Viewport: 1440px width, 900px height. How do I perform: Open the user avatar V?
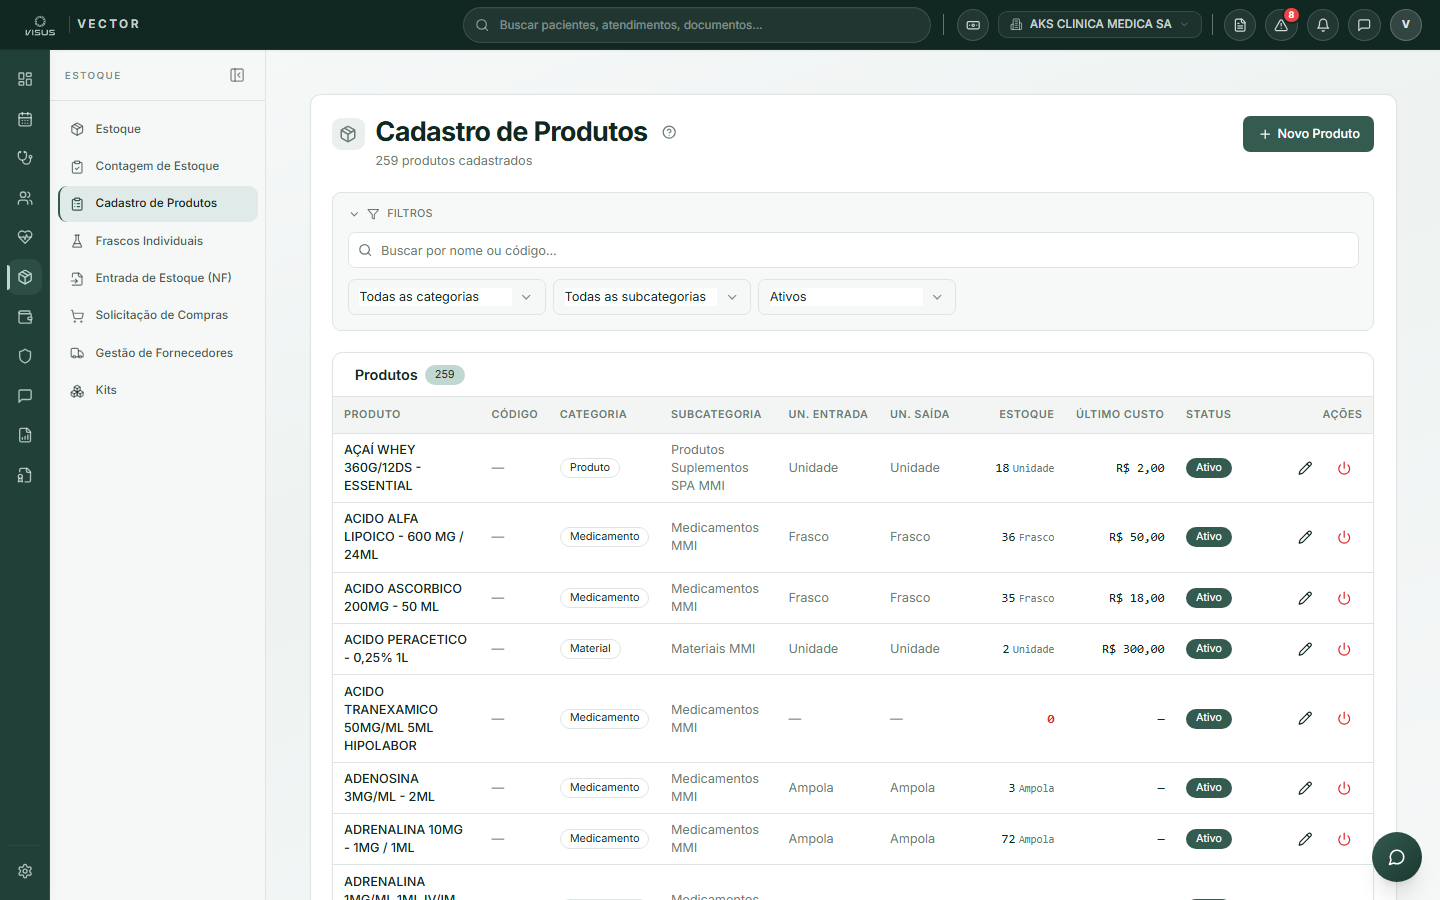pyautogui.click(x=1406, y=25)
